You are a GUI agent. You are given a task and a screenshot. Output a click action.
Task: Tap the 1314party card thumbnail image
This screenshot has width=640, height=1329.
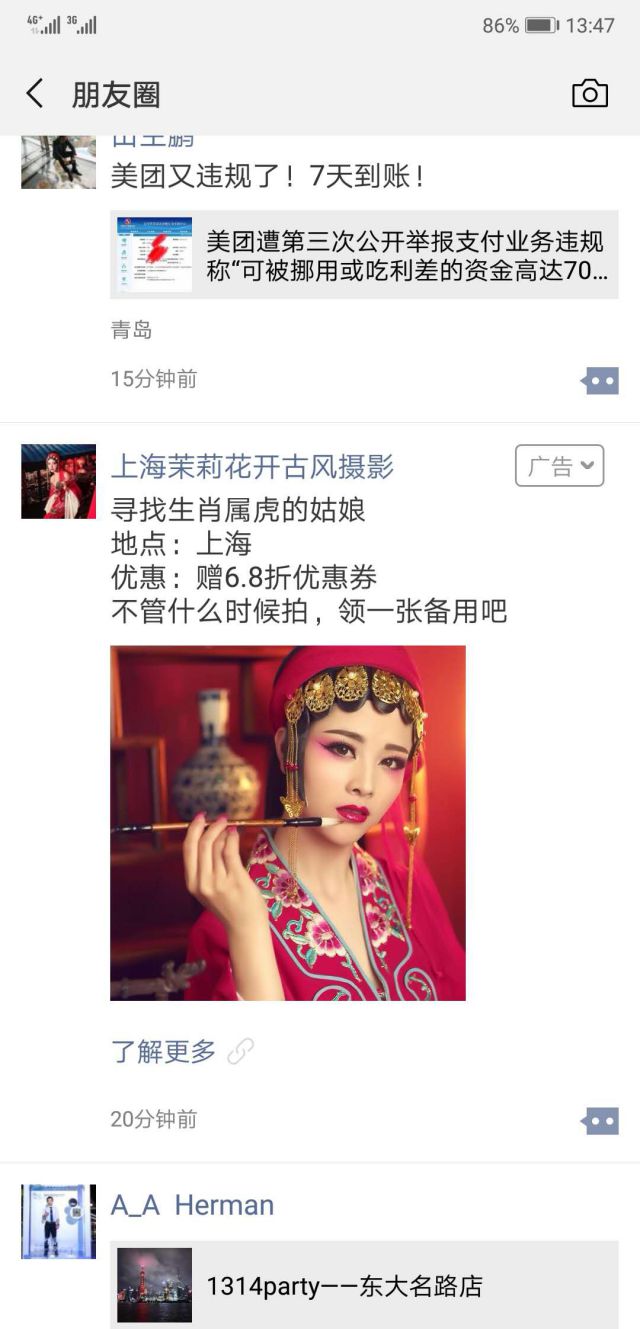[154, 1285]
